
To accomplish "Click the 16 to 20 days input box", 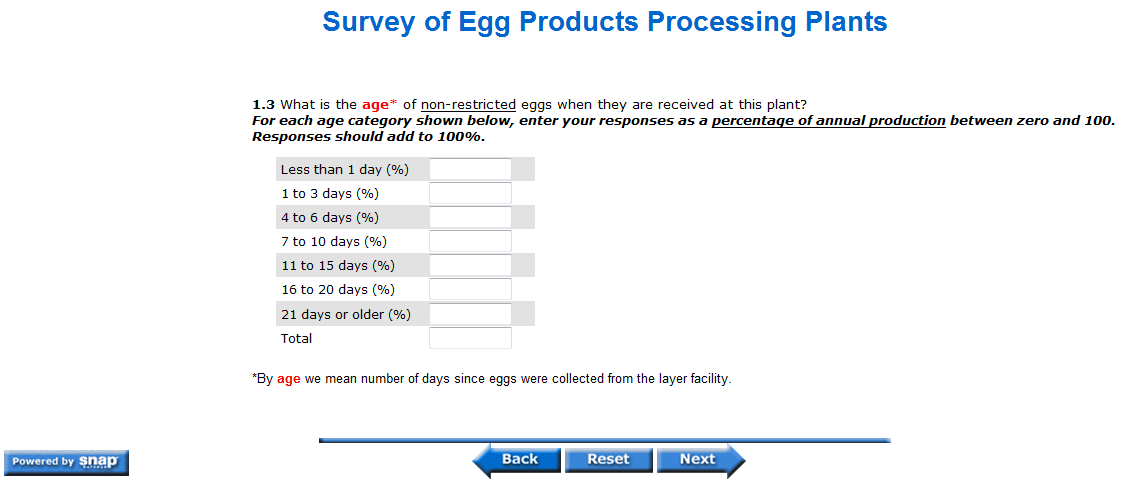I will tap(470, 289).
